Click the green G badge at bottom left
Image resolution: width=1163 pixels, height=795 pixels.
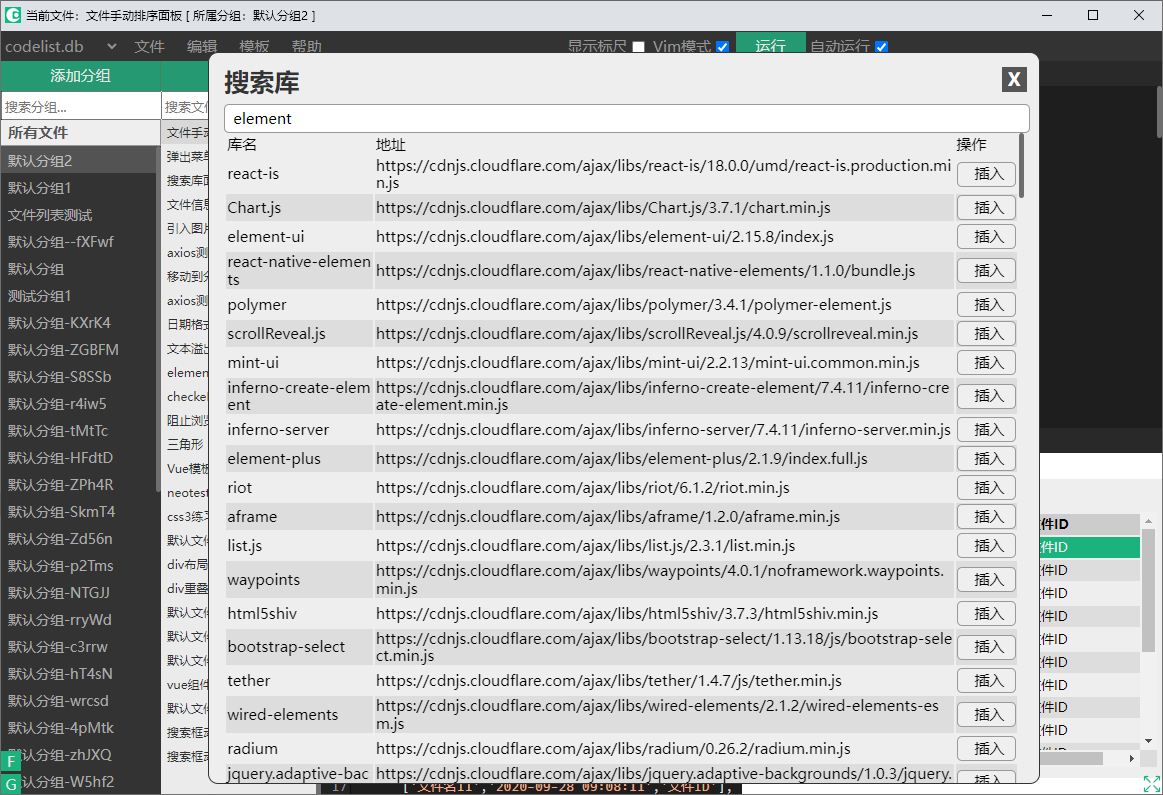point(10,784)
